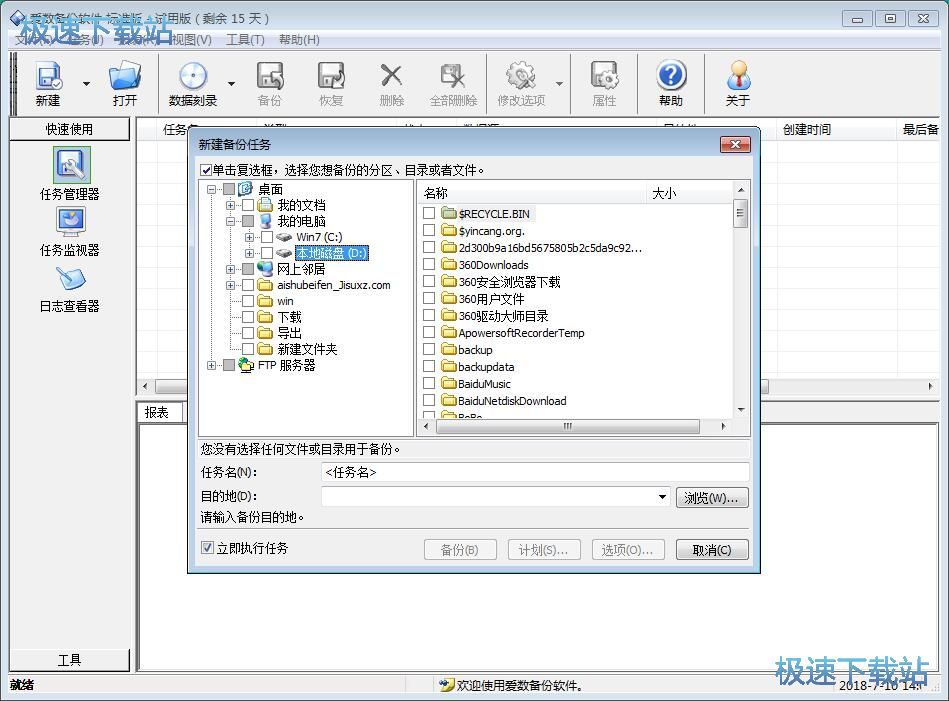Open the 工具 sidebar section
949x701 pixels.
tap(70, 659)
